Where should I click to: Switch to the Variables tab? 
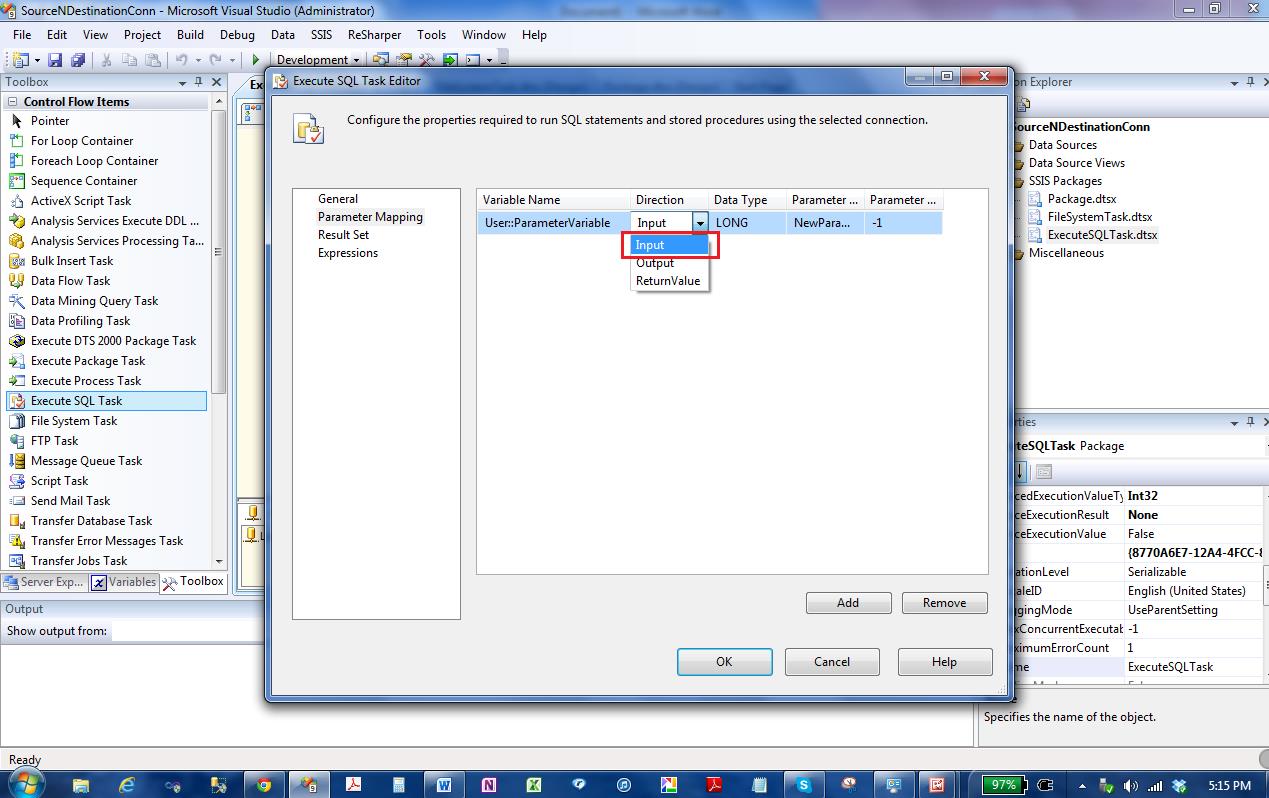(124, 582)
